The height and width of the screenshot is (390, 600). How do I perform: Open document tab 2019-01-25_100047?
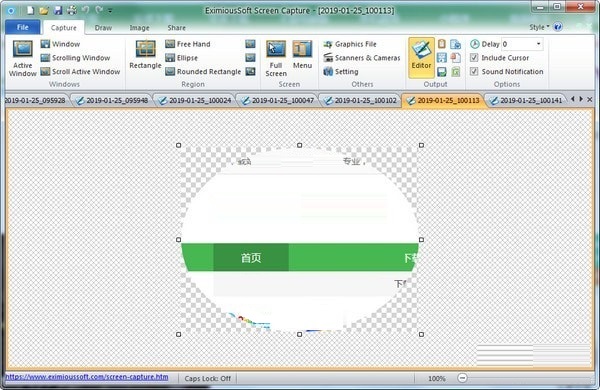(x=277, y=100)
